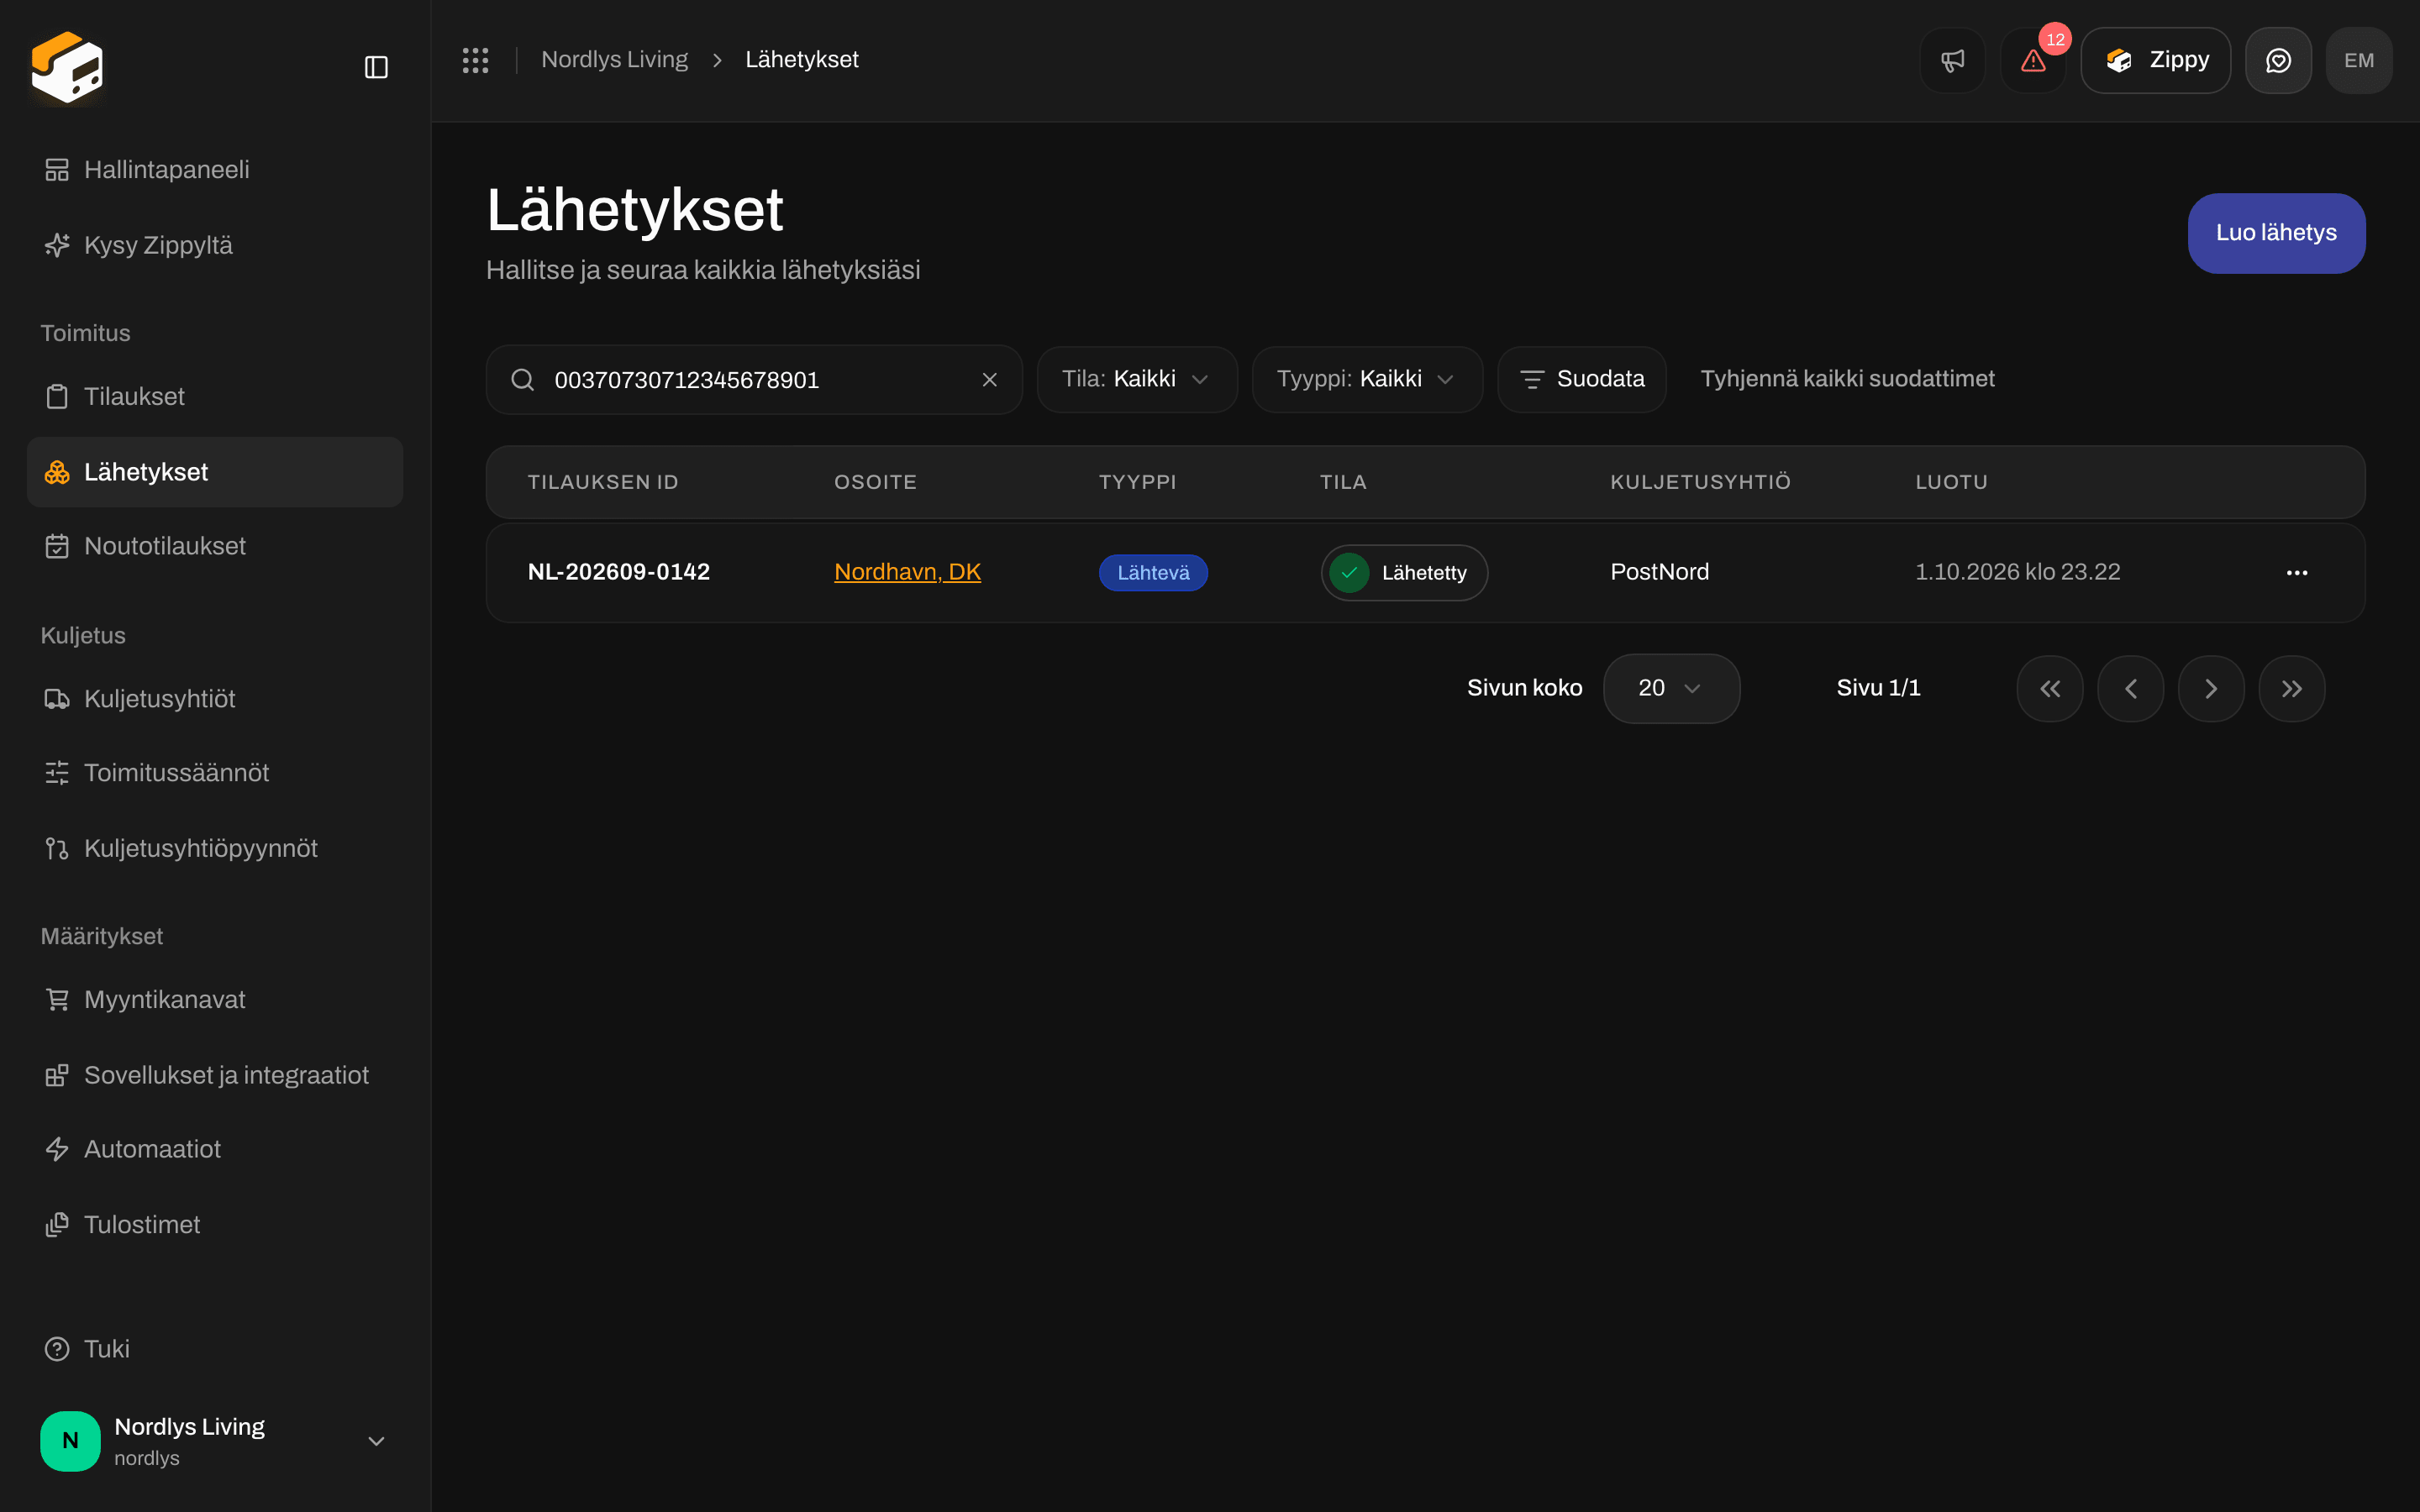2420x1512 pixels.
Task: Click the search magnifier icon
Action: pyautogui.click(x=523, y=380)
